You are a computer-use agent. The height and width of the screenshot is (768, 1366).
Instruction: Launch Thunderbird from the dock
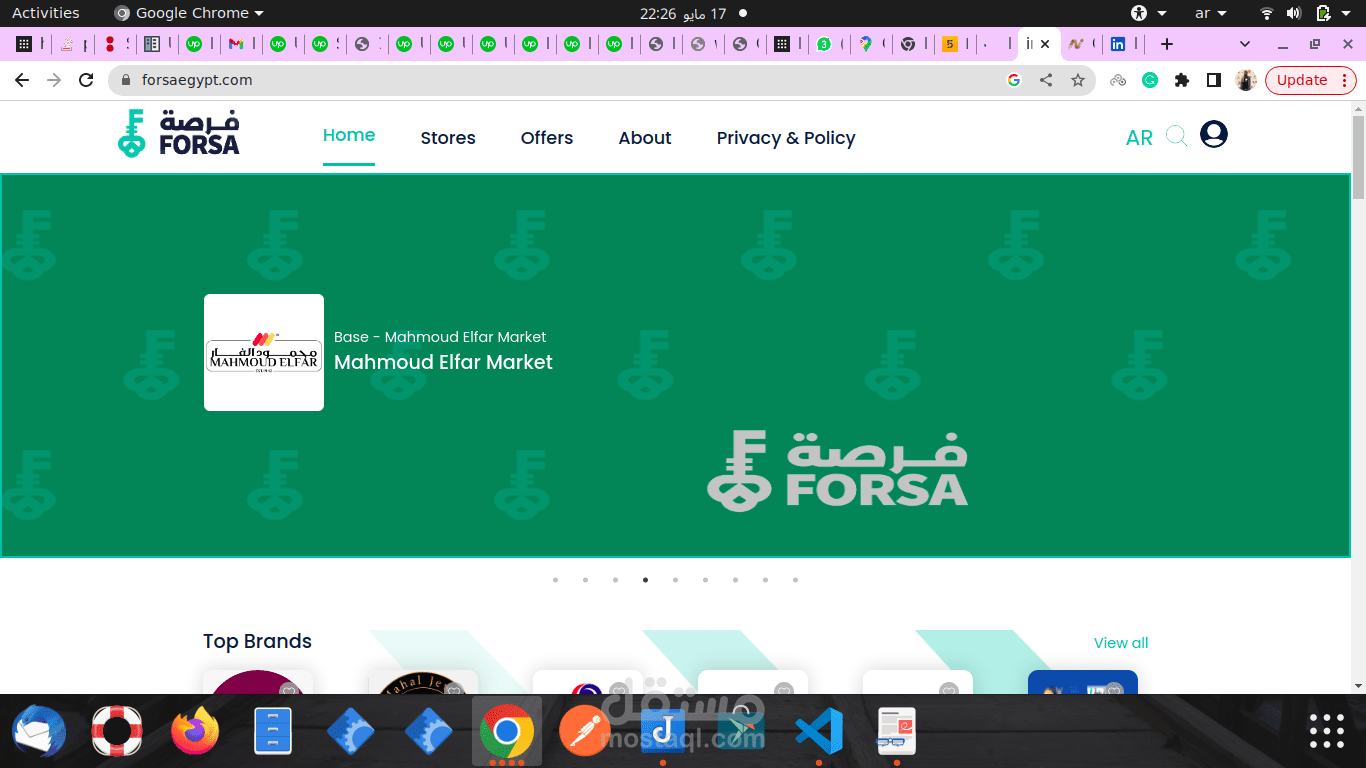(39, 731)
